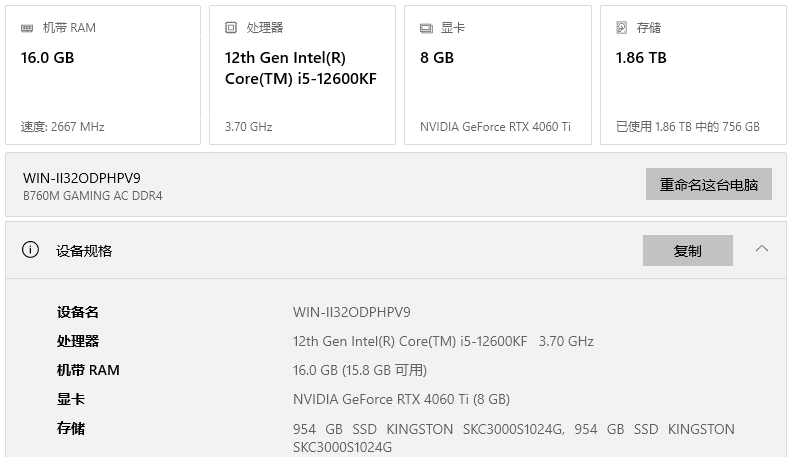Click the info icon next to 设备规格
790x457 pixels.
click(x=31, y=250)
